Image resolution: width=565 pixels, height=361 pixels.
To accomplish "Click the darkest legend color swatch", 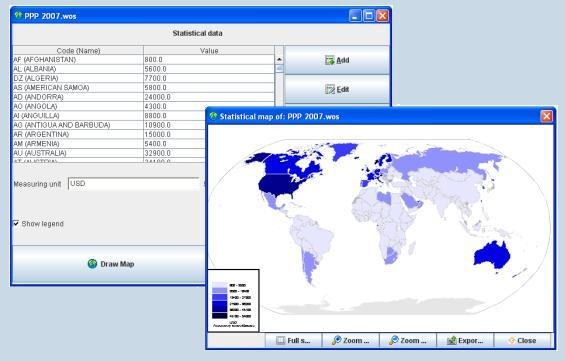I will click(219, 316).
